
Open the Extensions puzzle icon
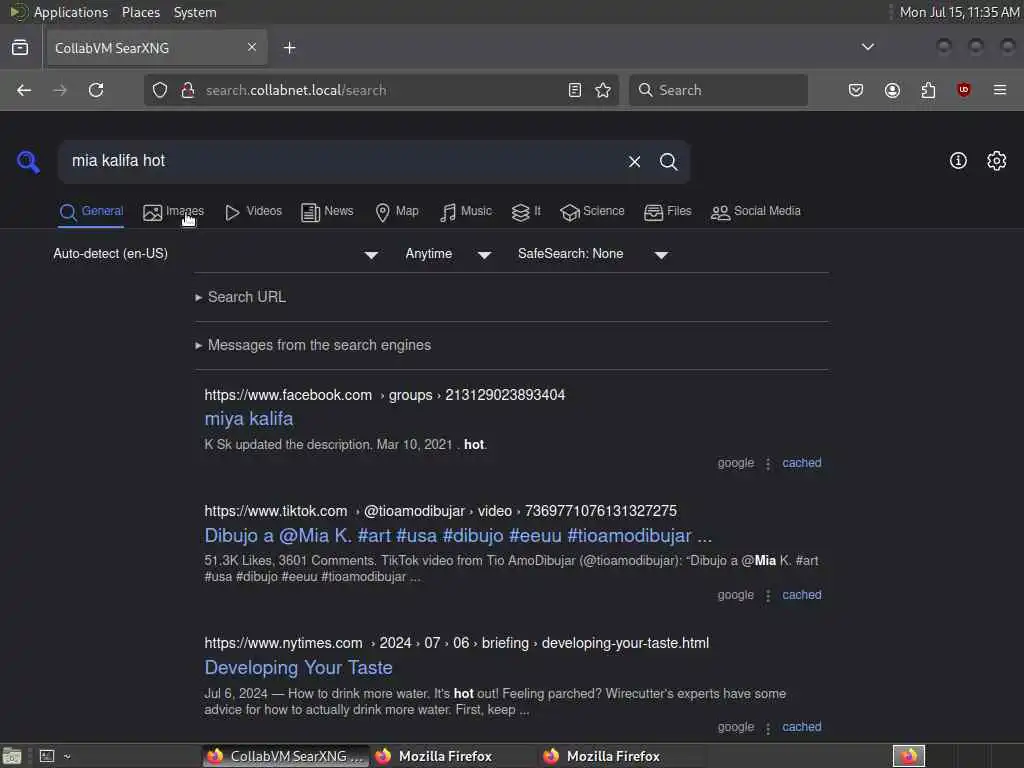928,90
